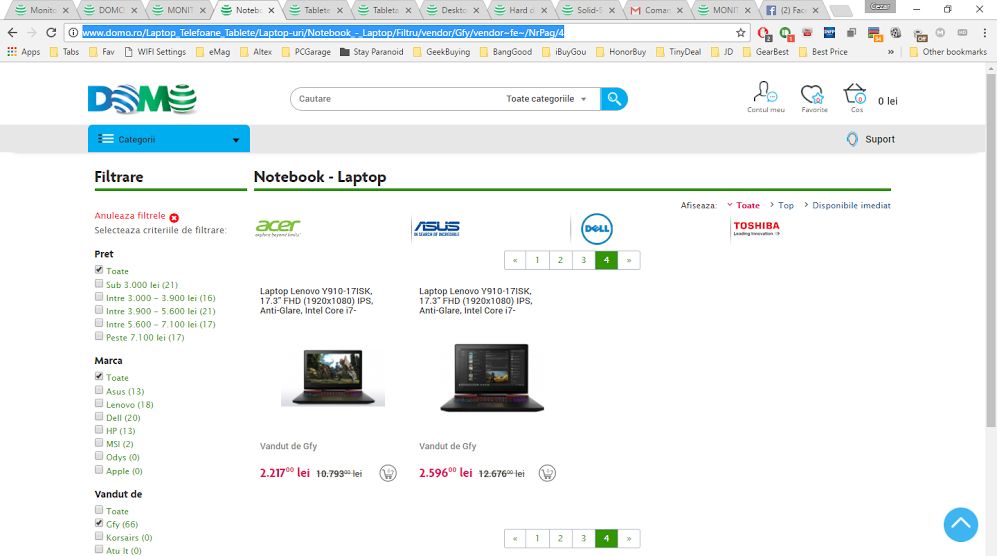Switch to the Solid-S browser tab

588,10
